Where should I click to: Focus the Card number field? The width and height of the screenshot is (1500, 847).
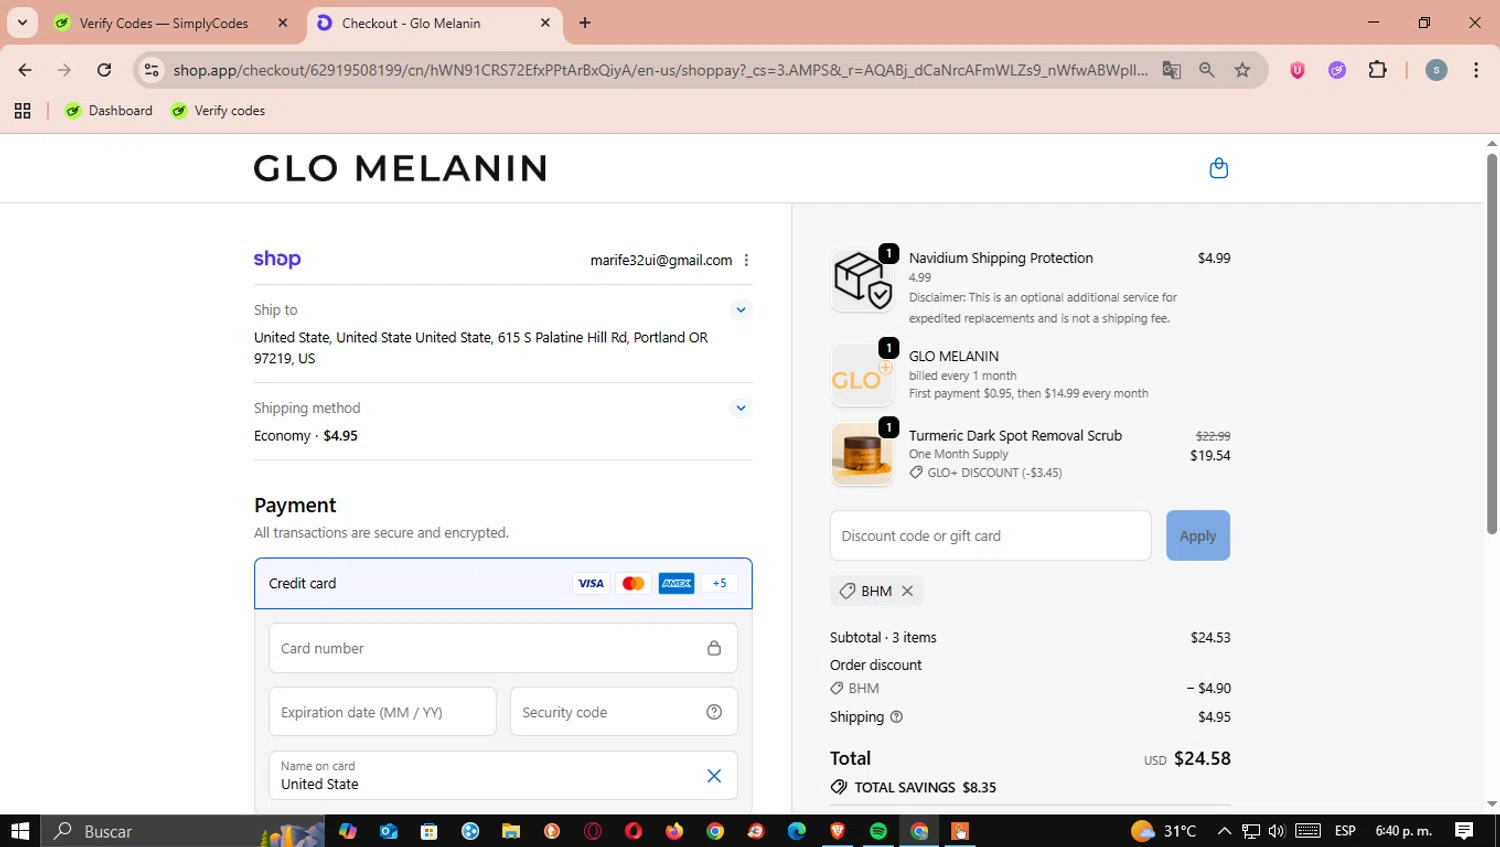503,648
